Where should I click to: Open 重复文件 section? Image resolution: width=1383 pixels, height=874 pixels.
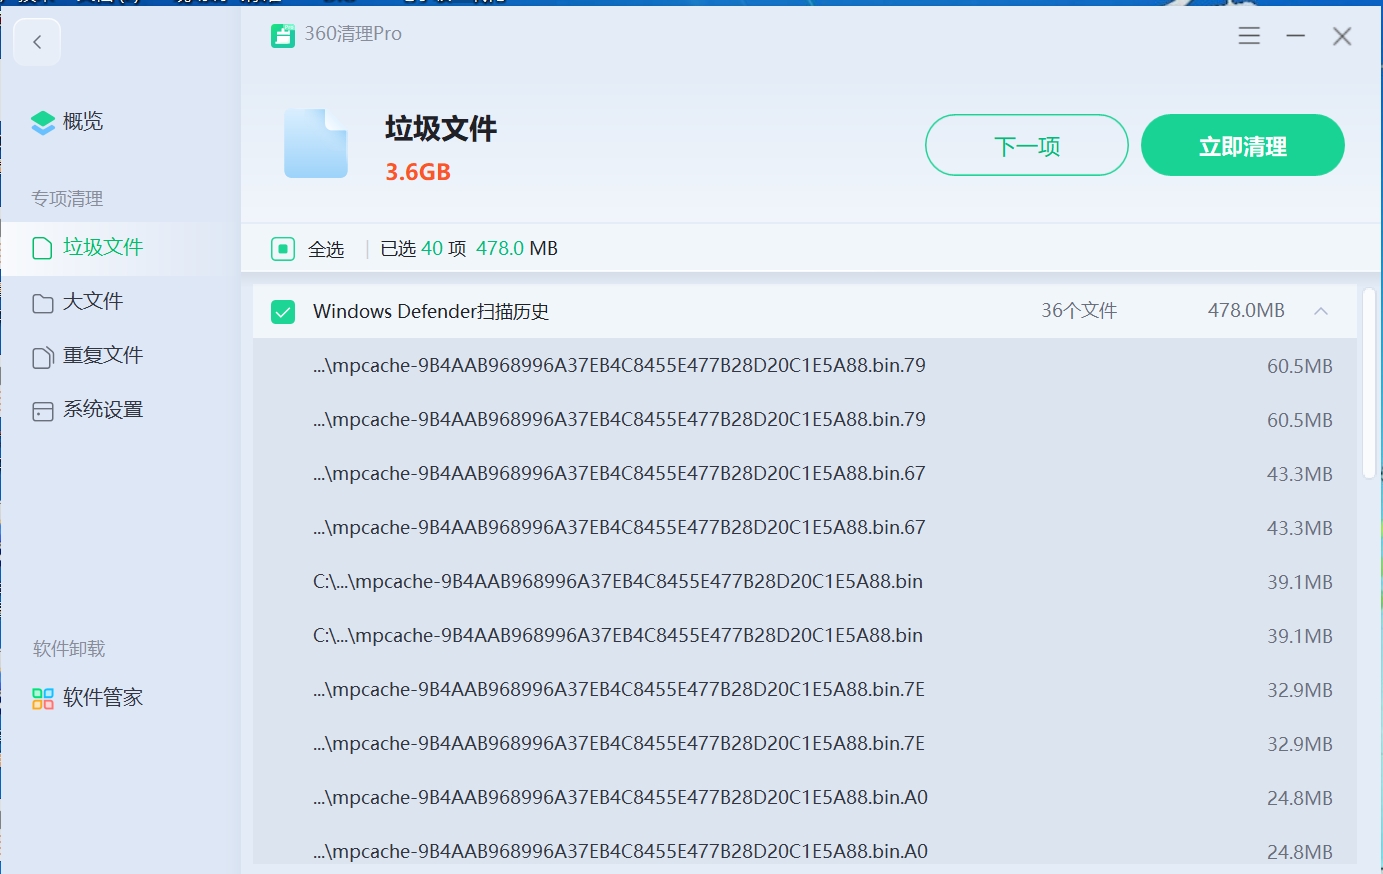point(103,355)
